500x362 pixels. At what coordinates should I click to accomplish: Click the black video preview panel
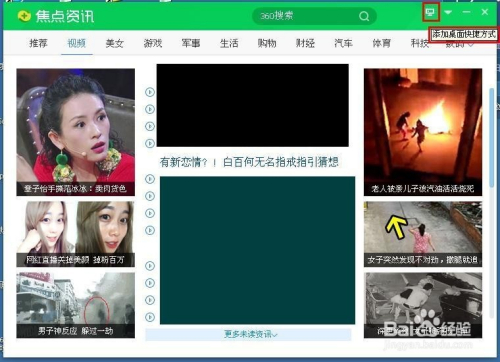click(x=253, y=105)
